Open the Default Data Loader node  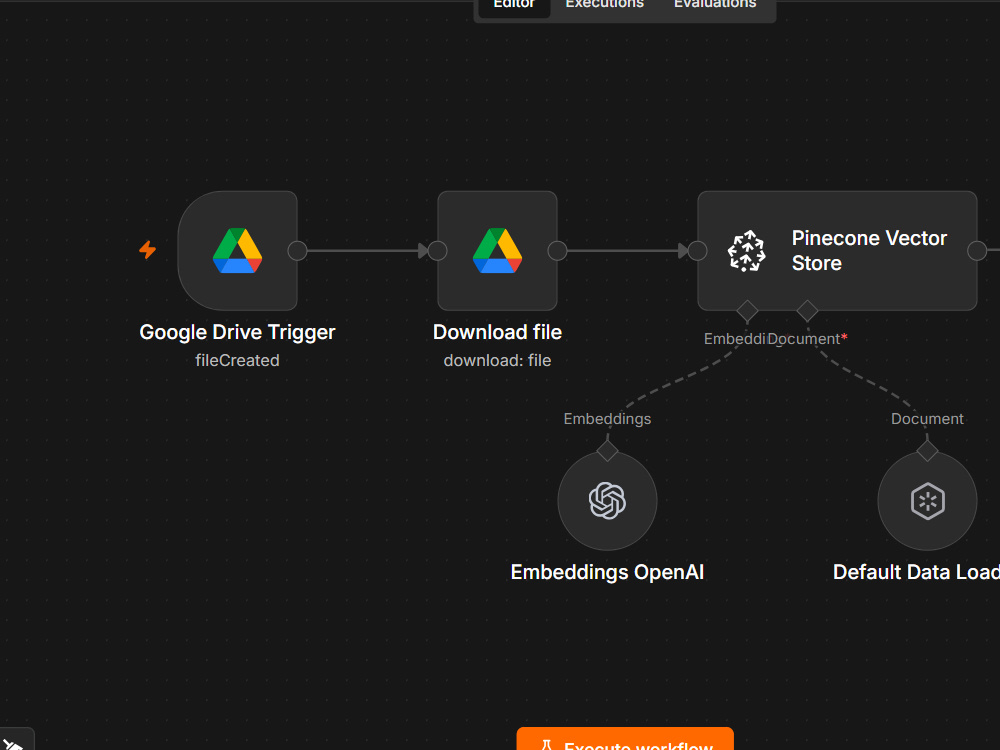[x=927, y=501]
